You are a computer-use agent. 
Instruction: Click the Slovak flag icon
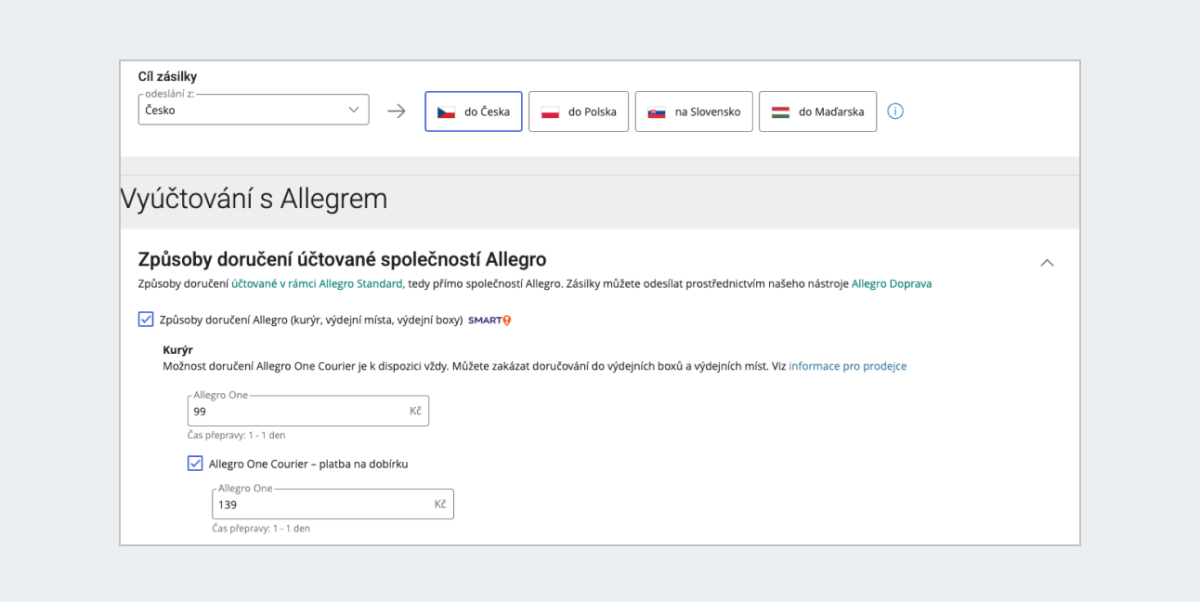656,112
